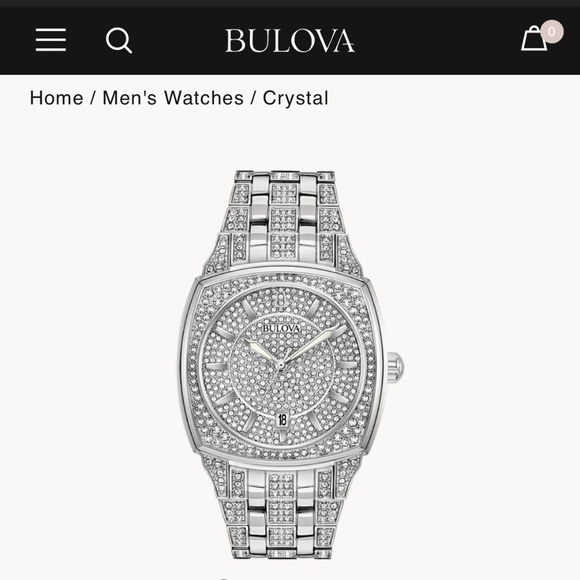580x580 pixels.
Task: Click the watch dial Bulova lettering
Action: (281, 328)
